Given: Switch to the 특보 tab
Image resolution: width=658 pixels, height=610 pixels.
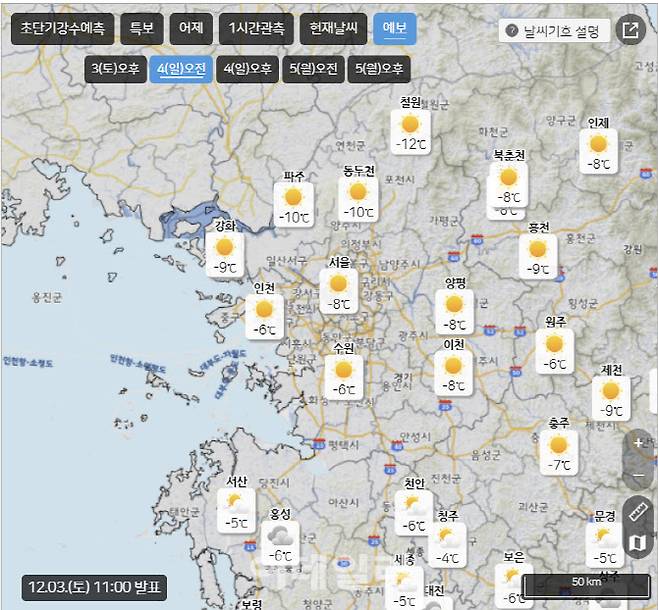Looking at the screenshot, I should tap(142, 29).
